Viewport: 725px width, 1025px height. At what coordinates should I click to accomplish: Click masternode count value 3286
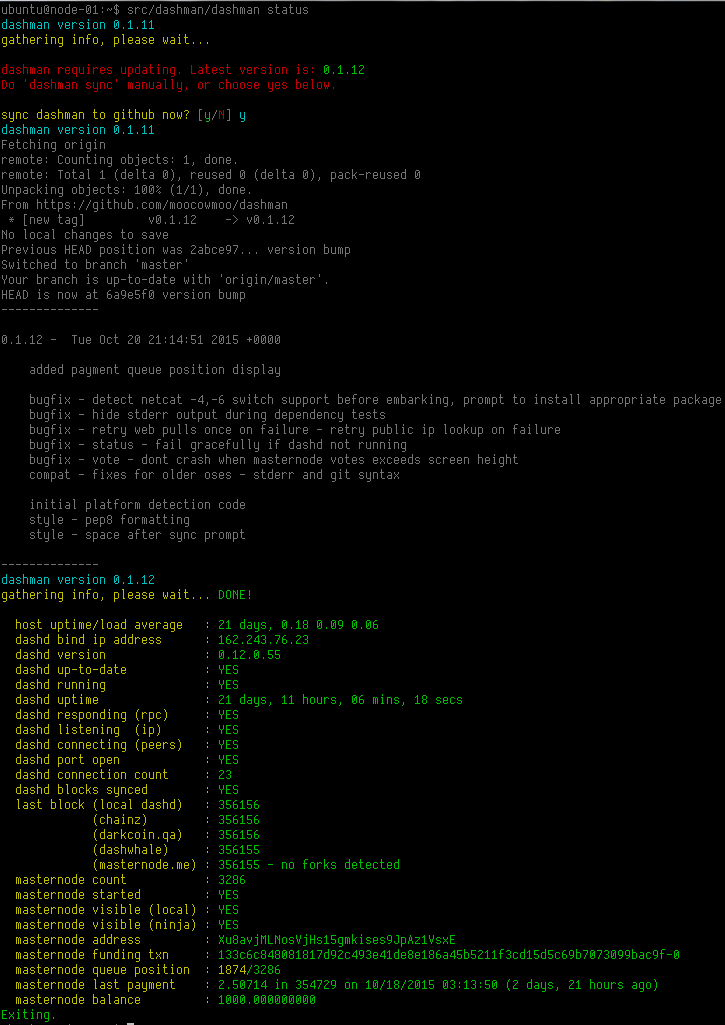click(232, 880)
